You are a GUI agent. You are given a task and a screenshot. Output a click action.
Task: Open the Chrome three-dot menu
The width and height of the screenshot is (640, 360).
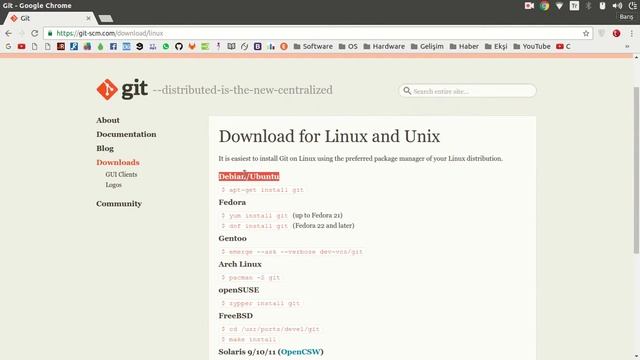coord(632,33)
